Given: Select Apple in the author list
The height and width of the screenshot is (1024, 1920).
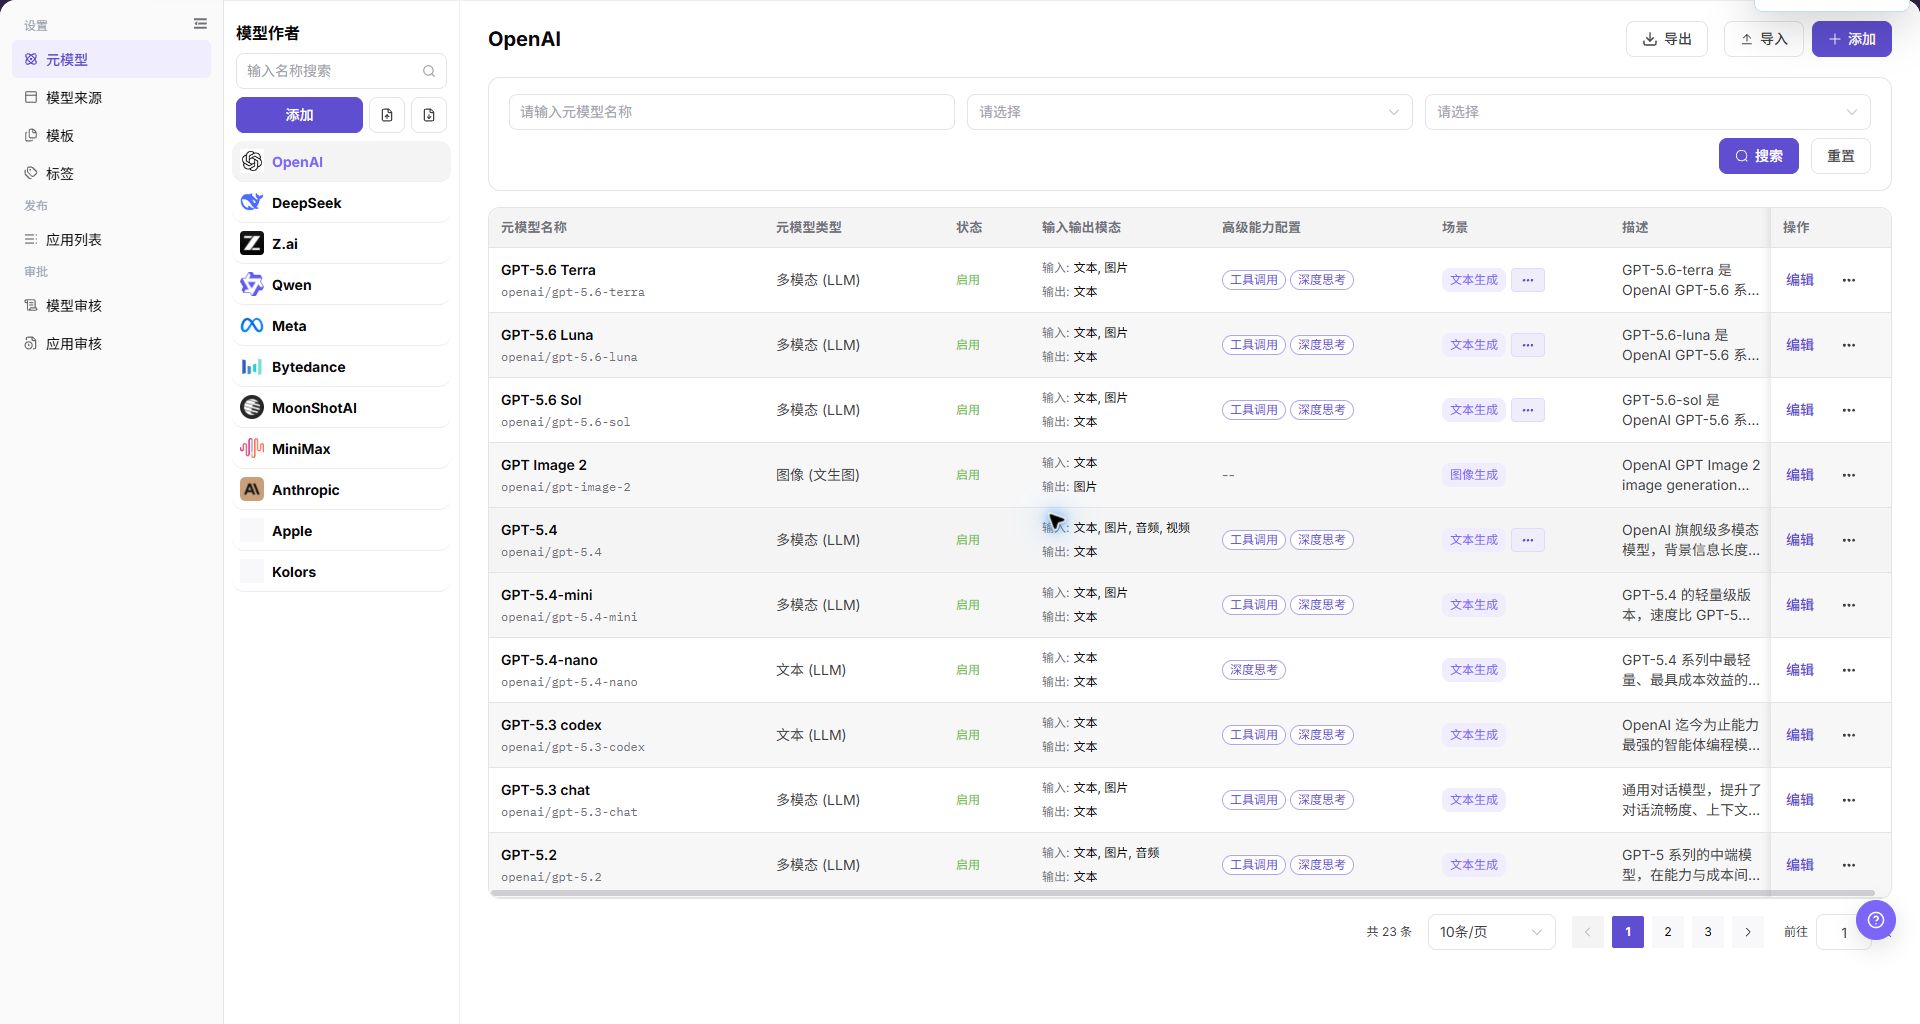Looking at the screenshot, I should click(341, 531).
